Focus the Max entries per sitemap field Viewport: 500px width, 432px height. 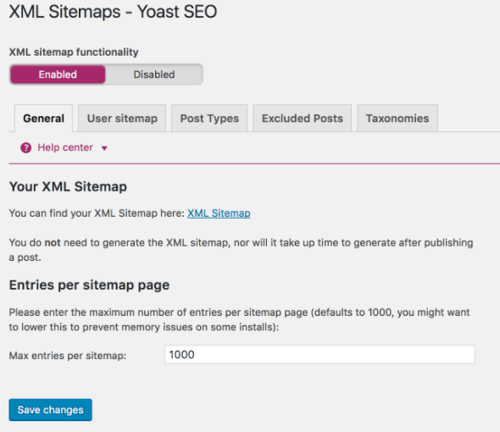pos(319,354)
